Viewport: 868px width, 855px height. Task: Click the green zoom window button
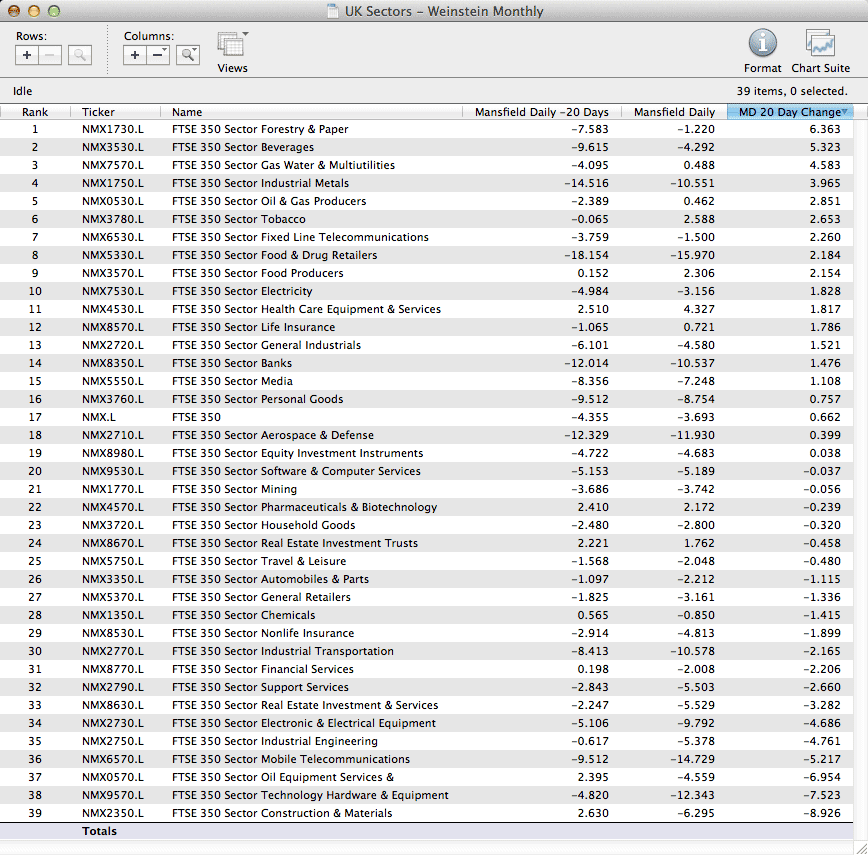[x=54, y=11]
